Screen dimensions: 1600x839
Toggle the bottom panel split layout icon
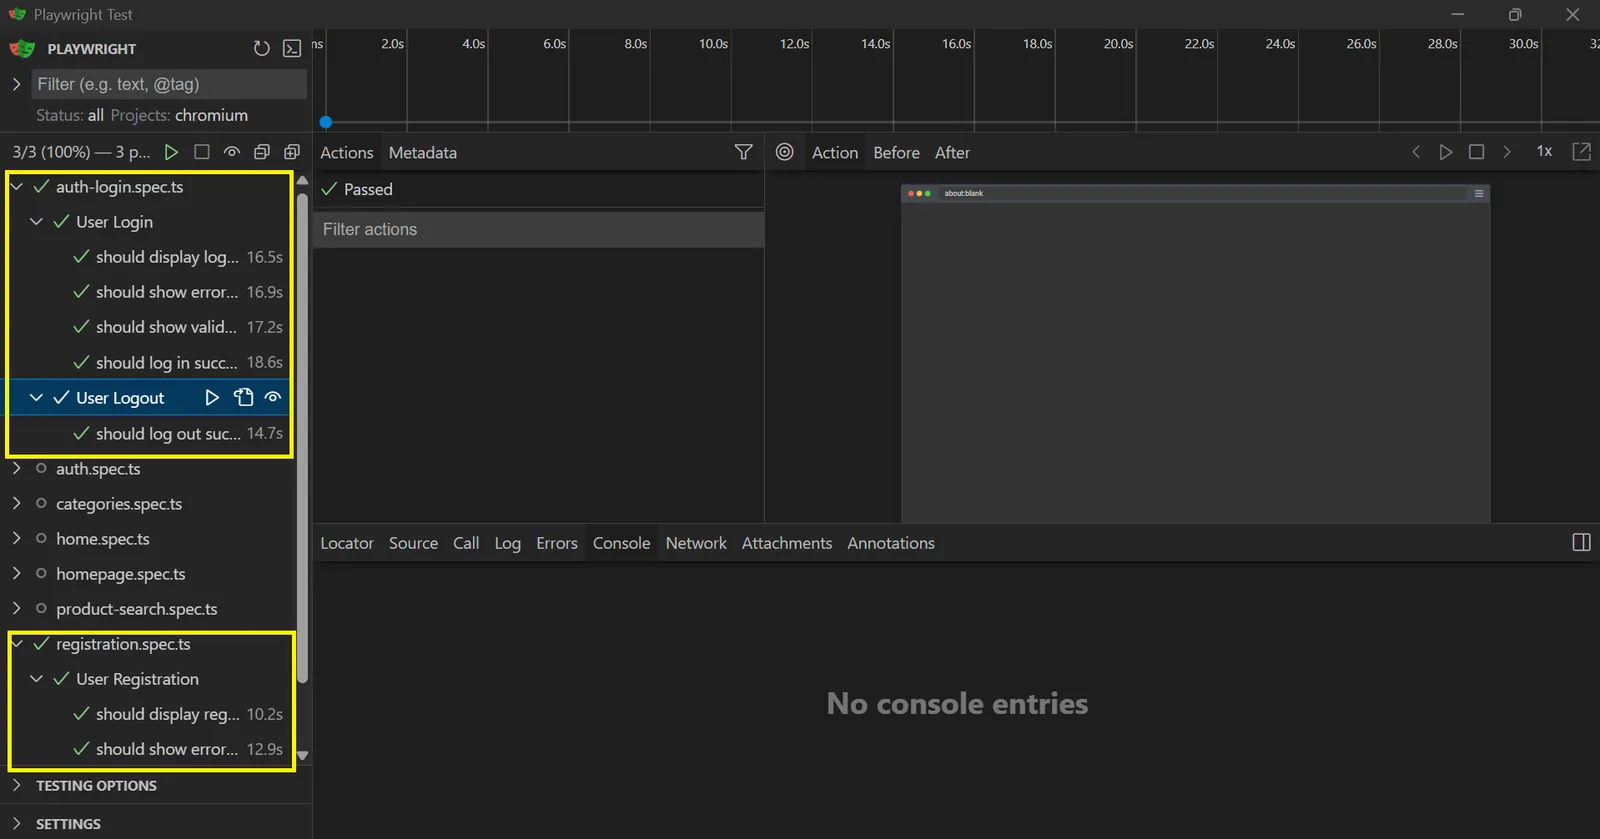(1581, 542)
